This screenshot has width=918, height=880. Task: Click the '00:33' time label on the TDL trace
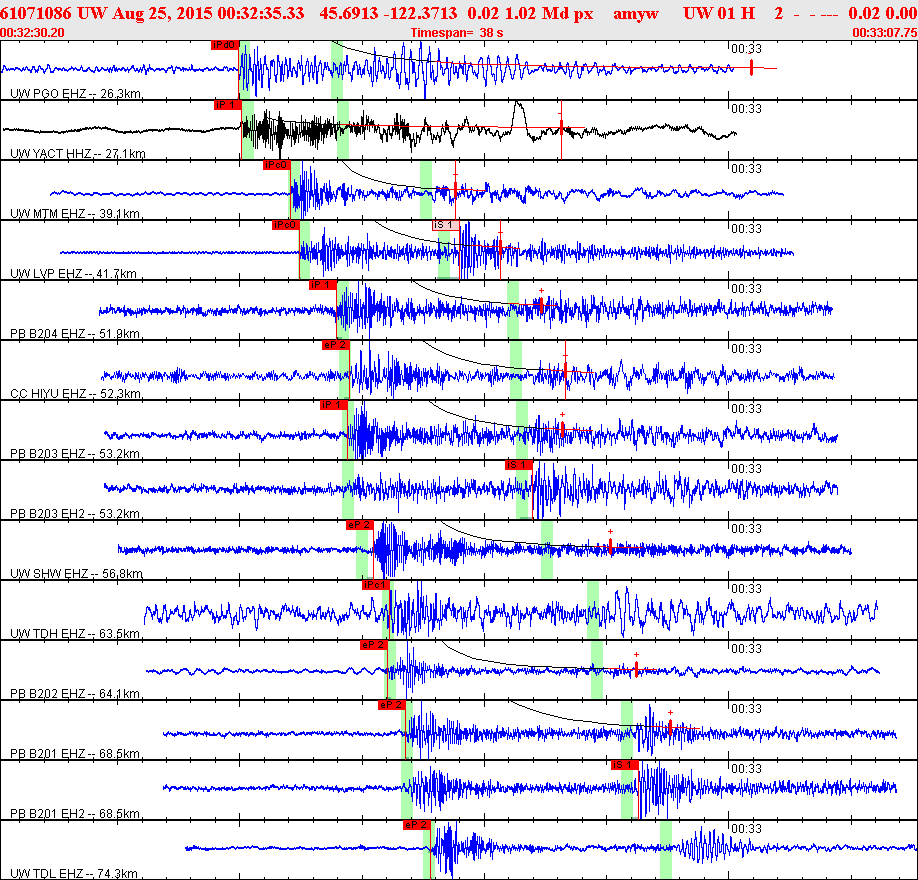(746, 828)
